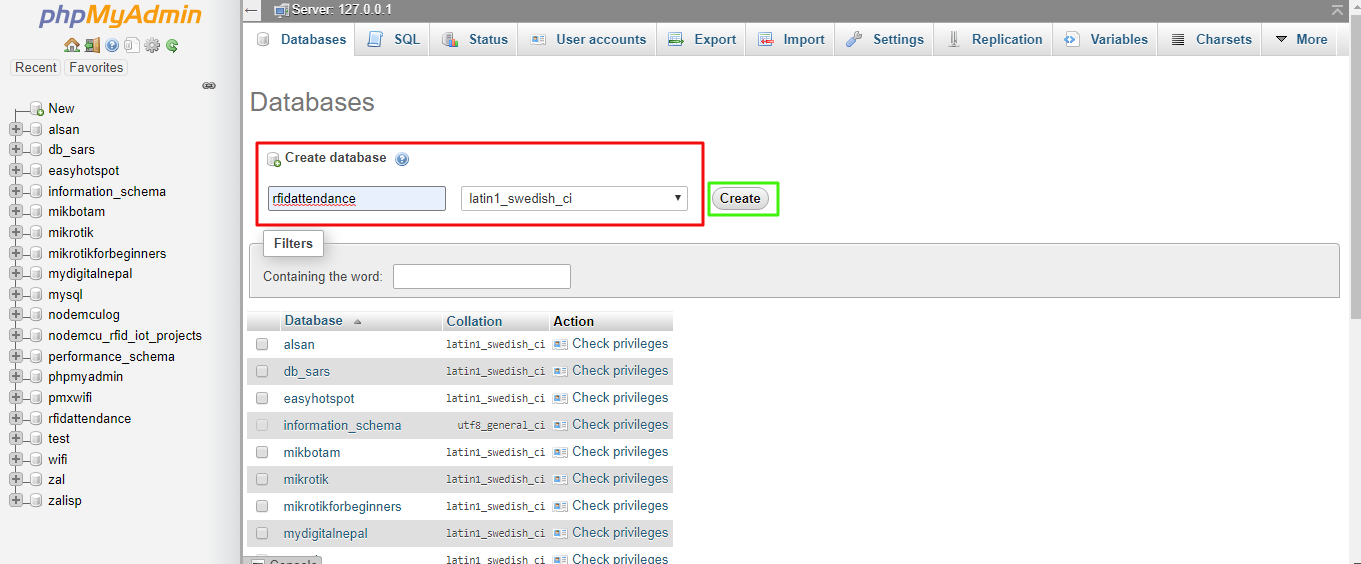Click the link chain icon in the sidebar
The width and height of the screenshot is (1361, 564).
209,86
